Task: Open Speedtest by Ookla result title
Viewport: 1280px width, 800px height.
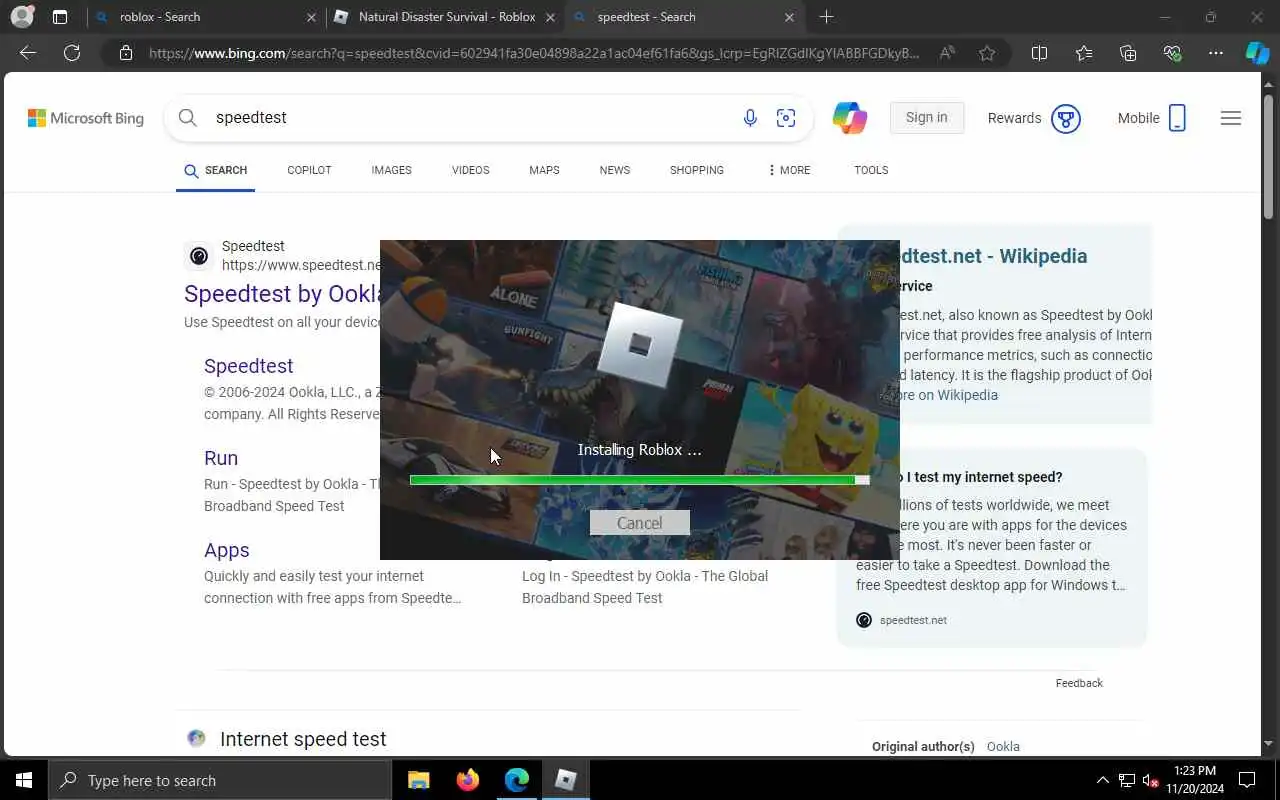Action: click(282, 294)
